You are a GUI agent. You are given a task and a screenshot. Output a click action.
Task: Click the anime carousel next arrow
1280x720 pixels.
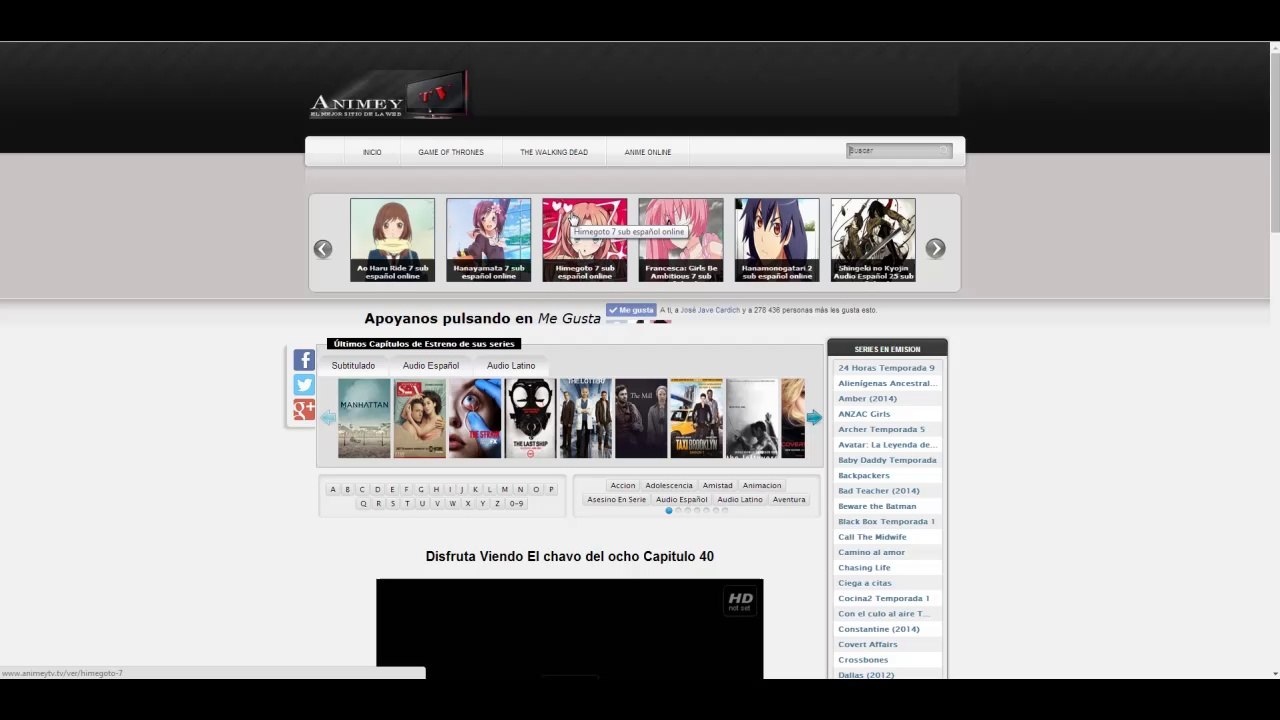tap(935, 249)
